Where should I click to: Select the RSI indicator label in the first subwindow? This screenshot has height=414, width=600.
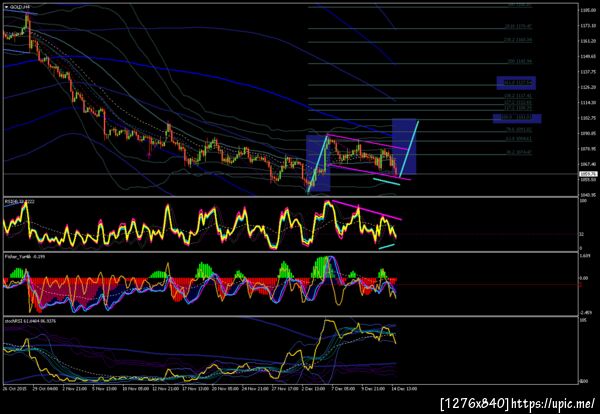point(19,201)
